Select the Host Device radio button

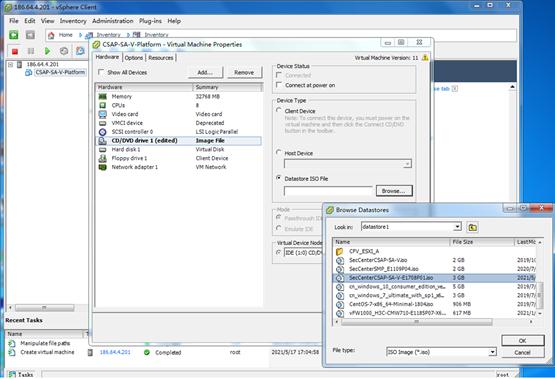click(279, 153)
